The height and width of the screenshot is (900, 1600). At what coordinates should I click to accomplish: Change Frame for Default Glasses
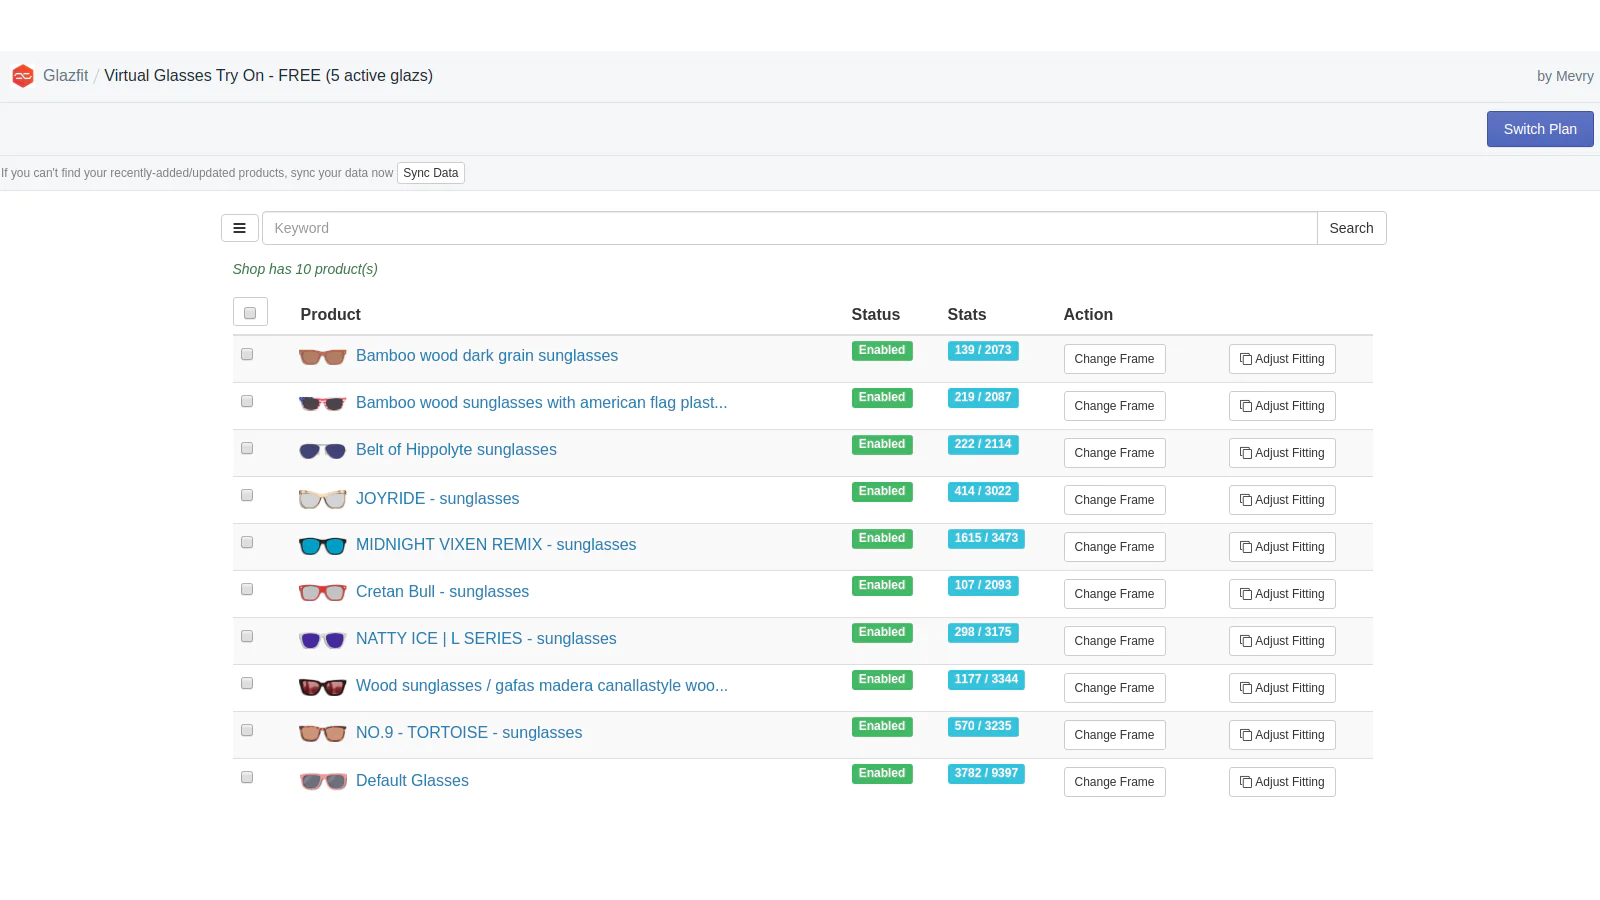[1114, 782]
